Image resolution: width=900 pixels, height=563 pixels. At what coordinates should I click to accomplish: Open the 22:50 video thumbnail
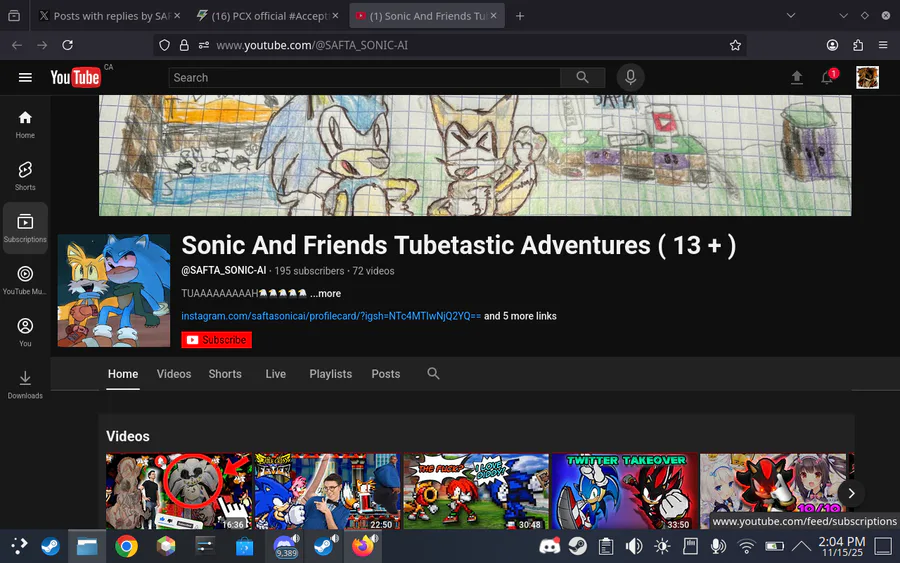tap(327, 491)
